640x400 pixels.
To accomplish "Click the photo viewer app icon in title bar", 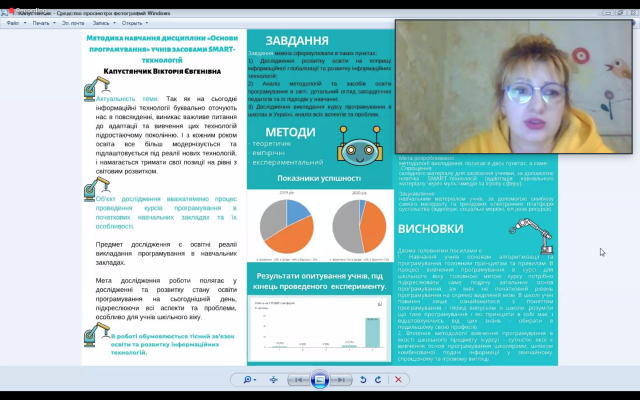I will (5, 13).
